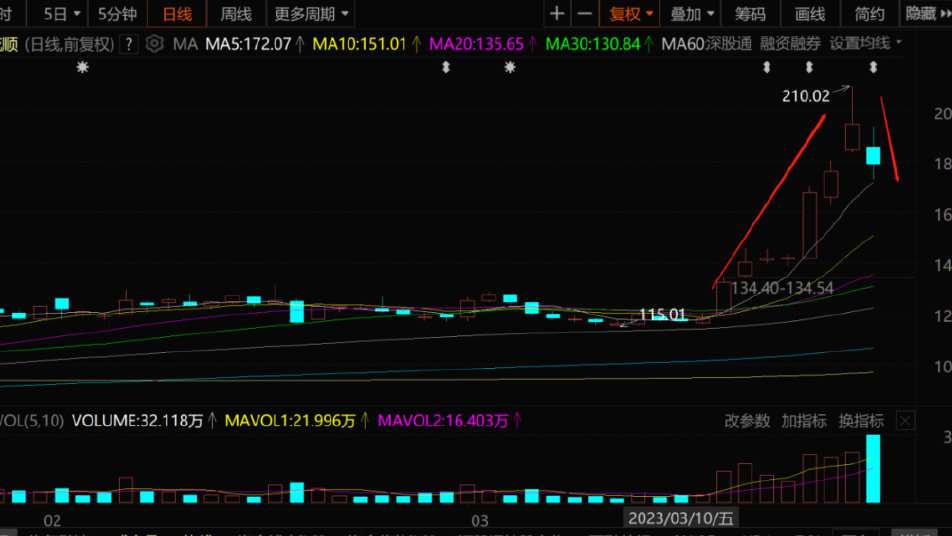This screenshot has height=536, width=952.
Task: Switch to the 5分钟 chart period
Action: (117, 13)
